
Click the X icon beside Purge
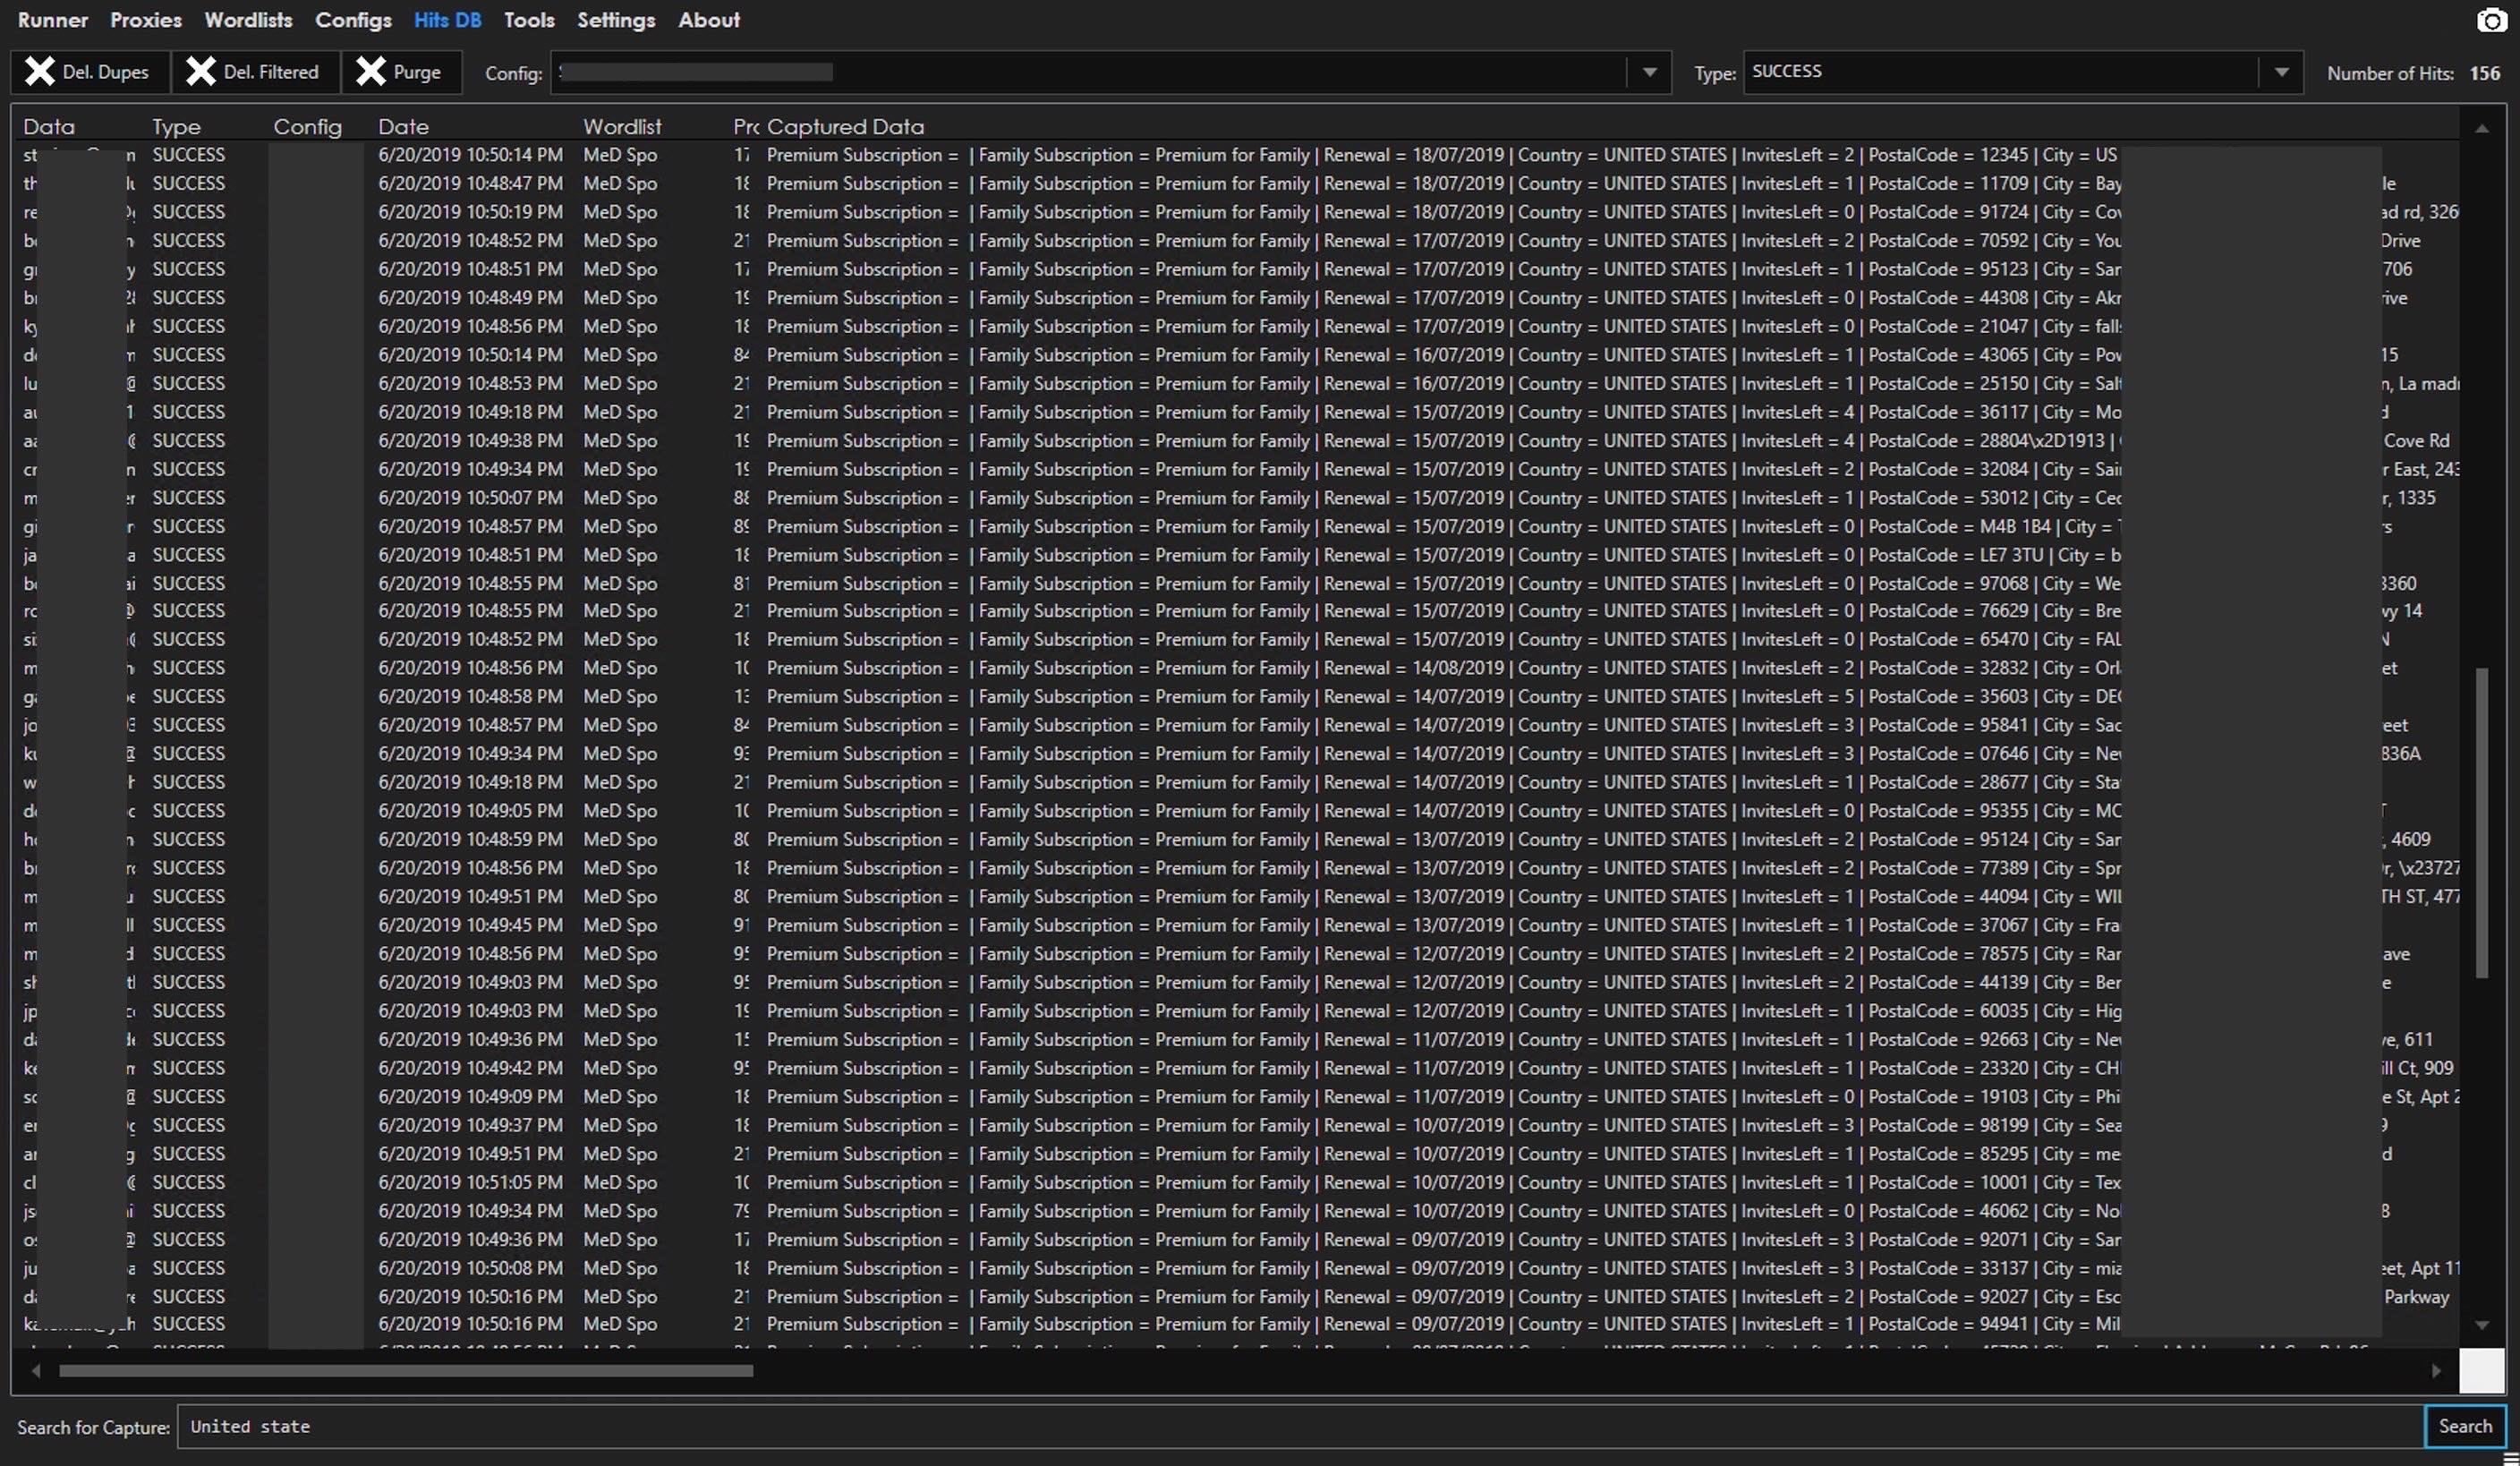371,72
